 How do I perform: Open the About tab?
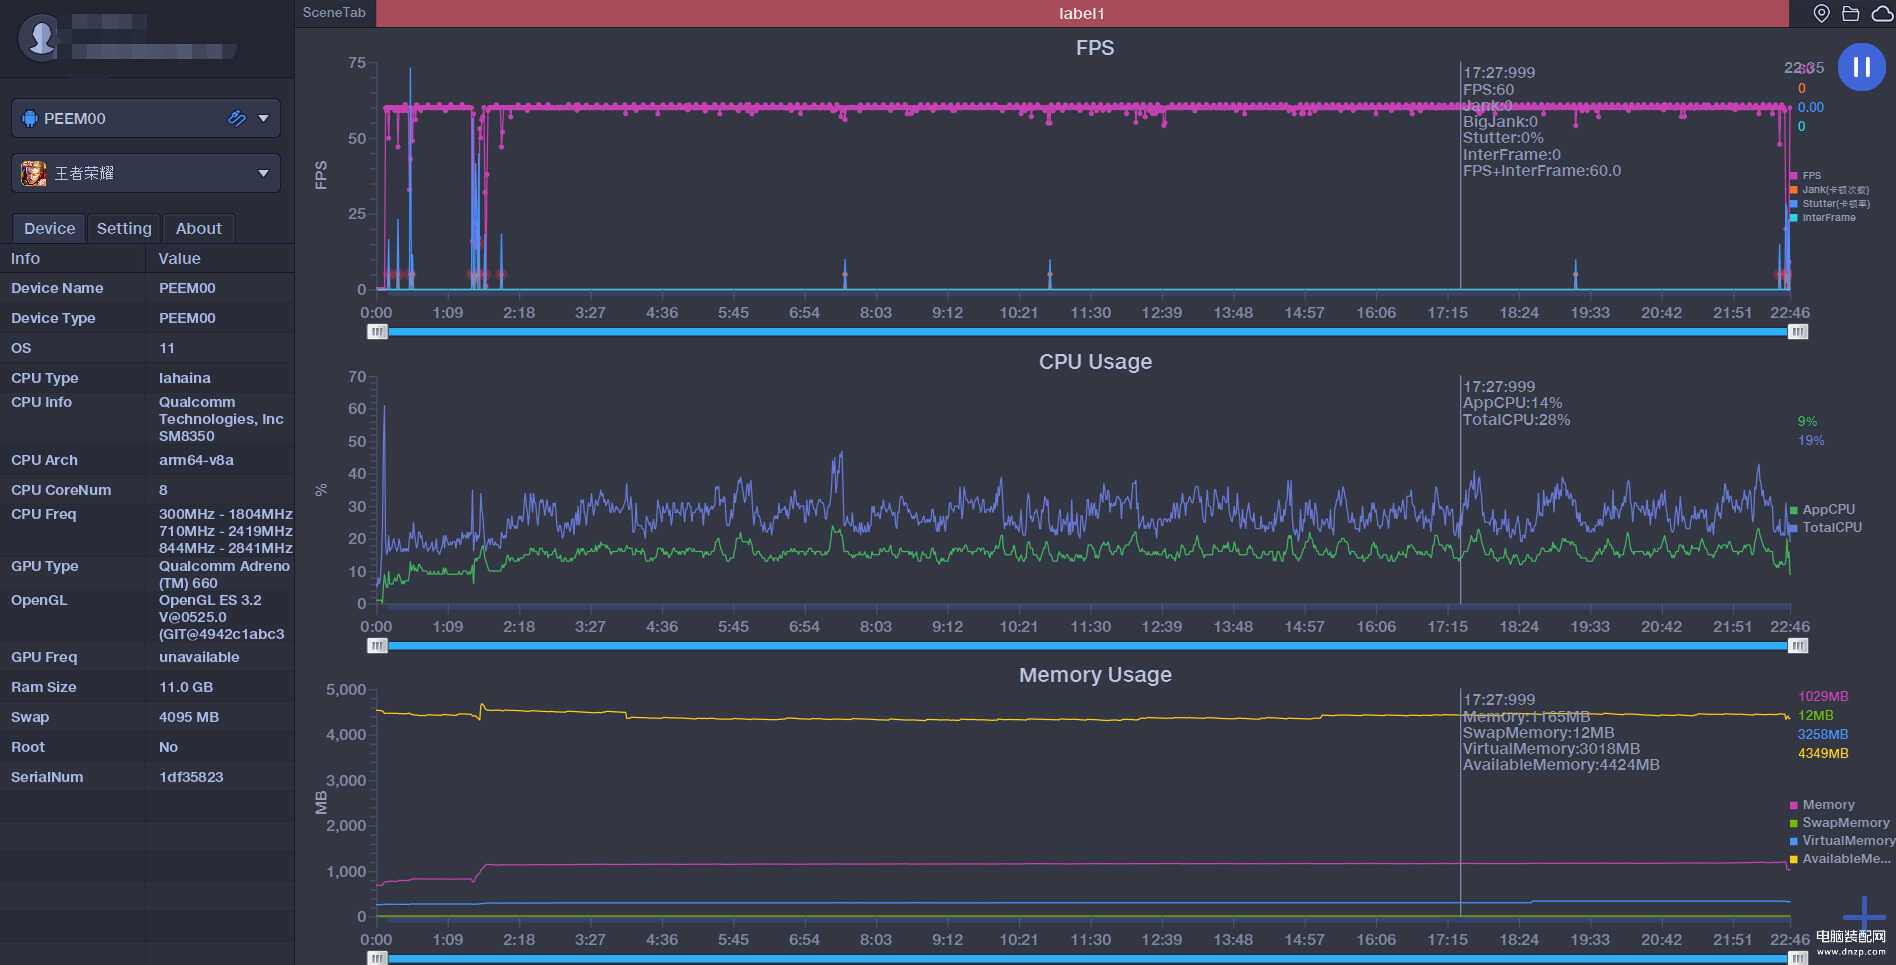tap(198, 228)
